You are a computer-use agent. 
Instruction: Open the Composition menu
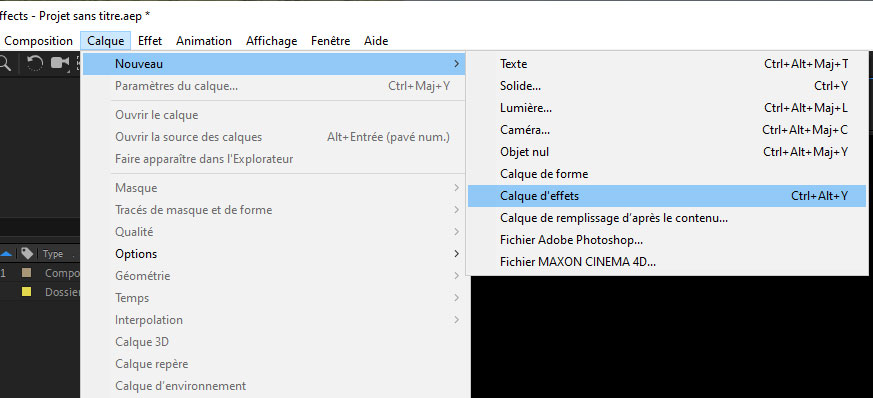tap(38, 41)
